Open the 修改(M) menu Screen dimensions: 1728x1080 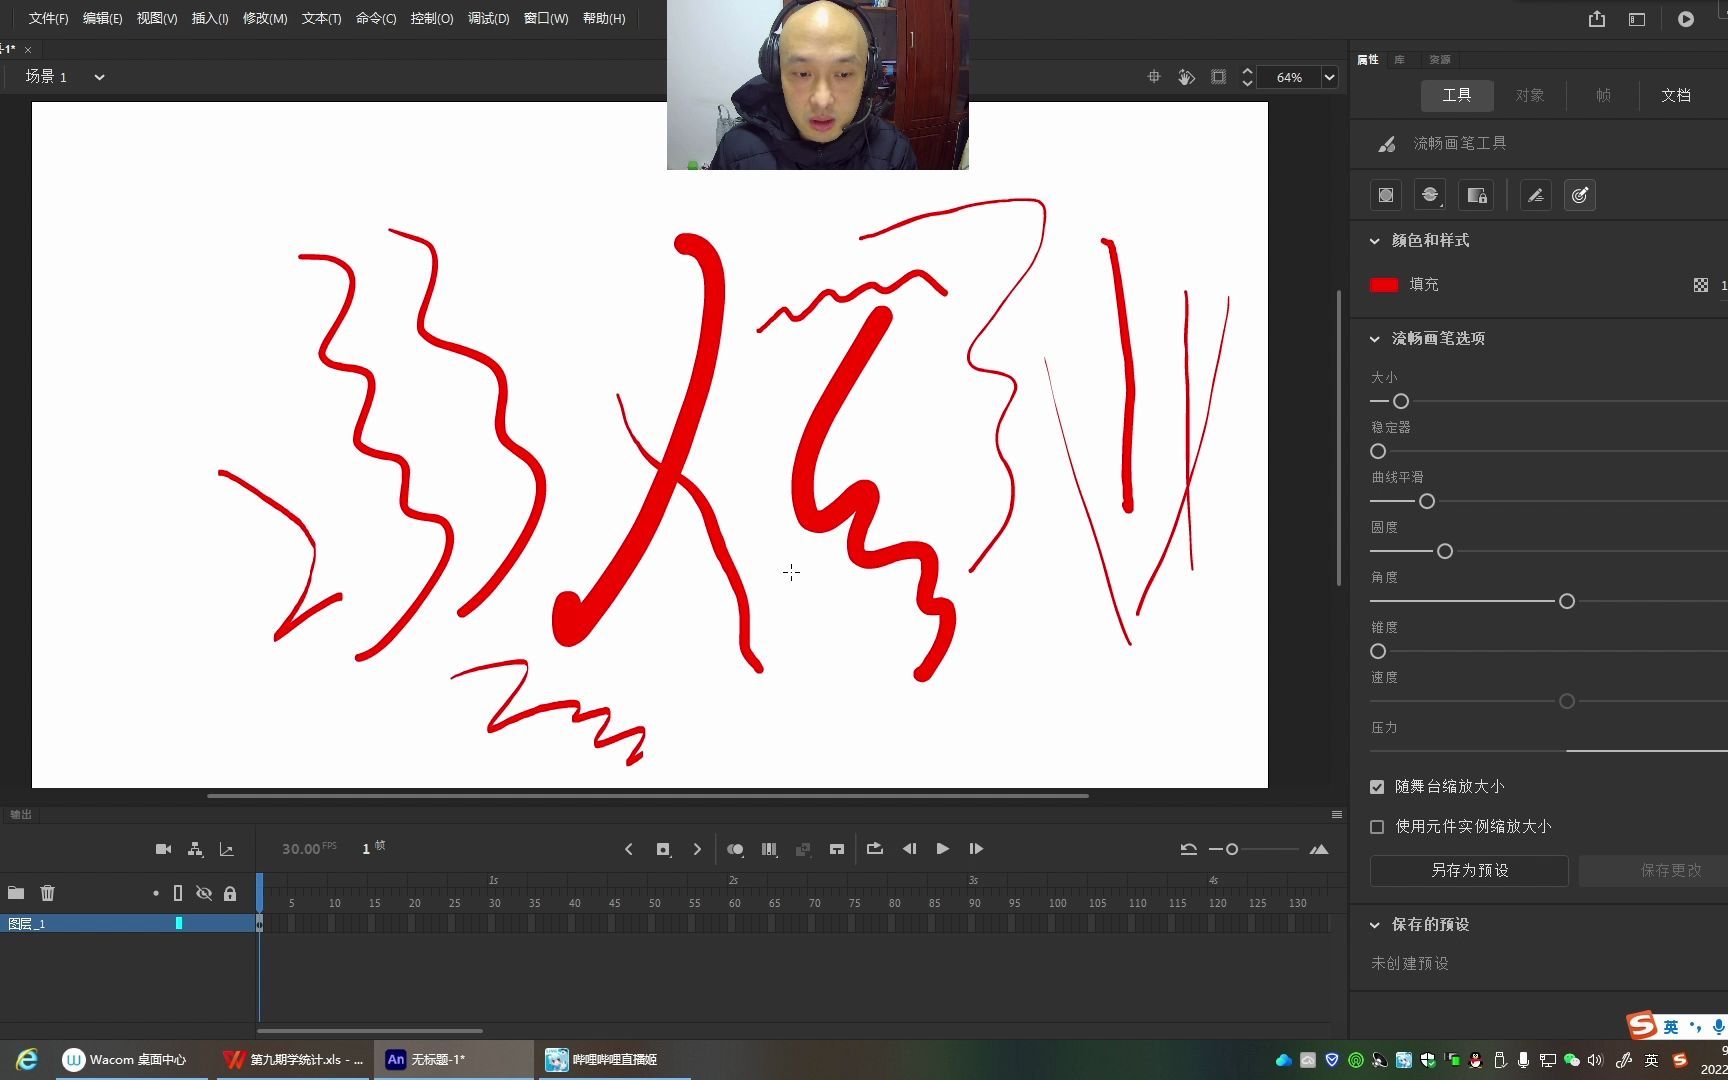(x=264, y=19)
